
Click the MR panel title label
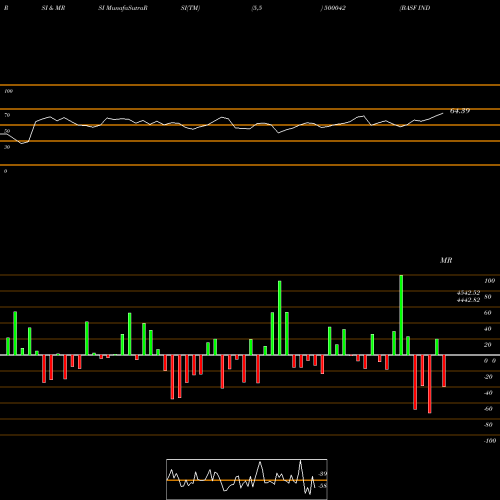[x=446, y=260]
